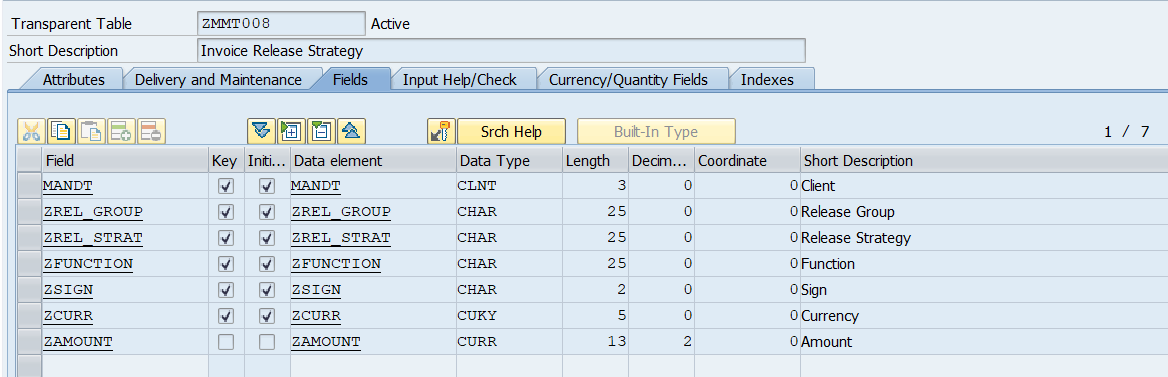
Task: Click the Paste clipboard icon
Action: 91,132
